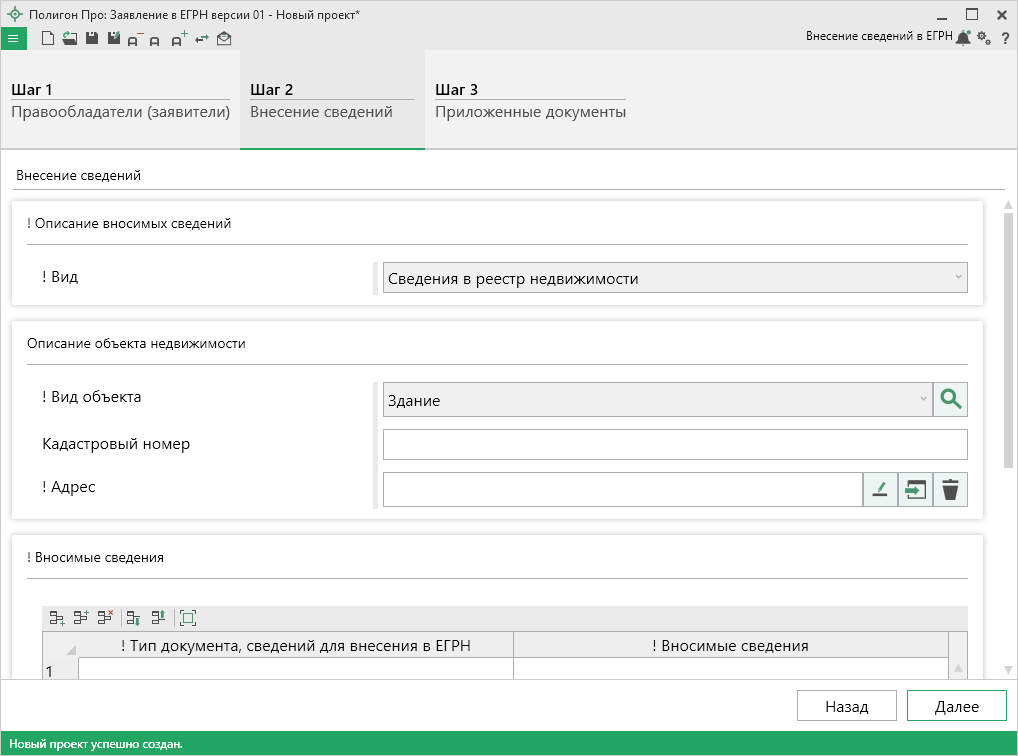Increase font size with the A+ icon
The height and width of the screenshot is (756, 1018).
(179, 39)
